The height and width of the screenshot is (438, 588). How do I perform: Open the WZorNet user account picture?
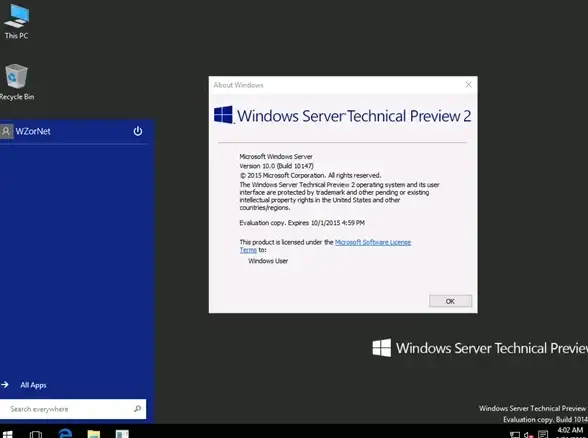pyautogui.click(x=6, y=131)
